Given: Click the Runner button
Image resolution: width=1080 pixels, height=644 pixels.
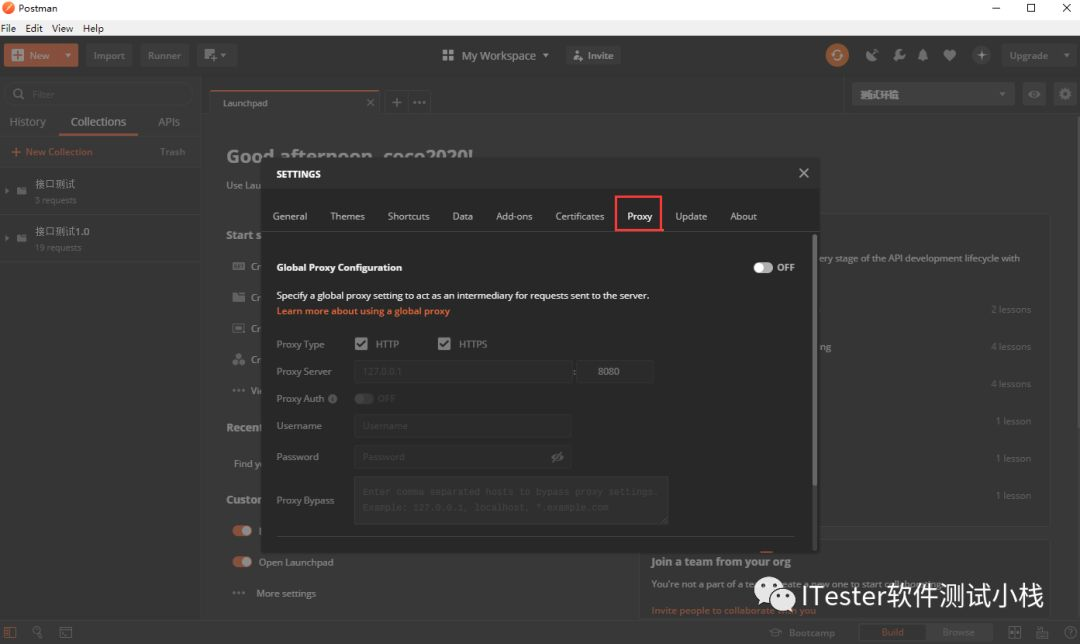Looking at the screenshot, I should click(164, 55).
